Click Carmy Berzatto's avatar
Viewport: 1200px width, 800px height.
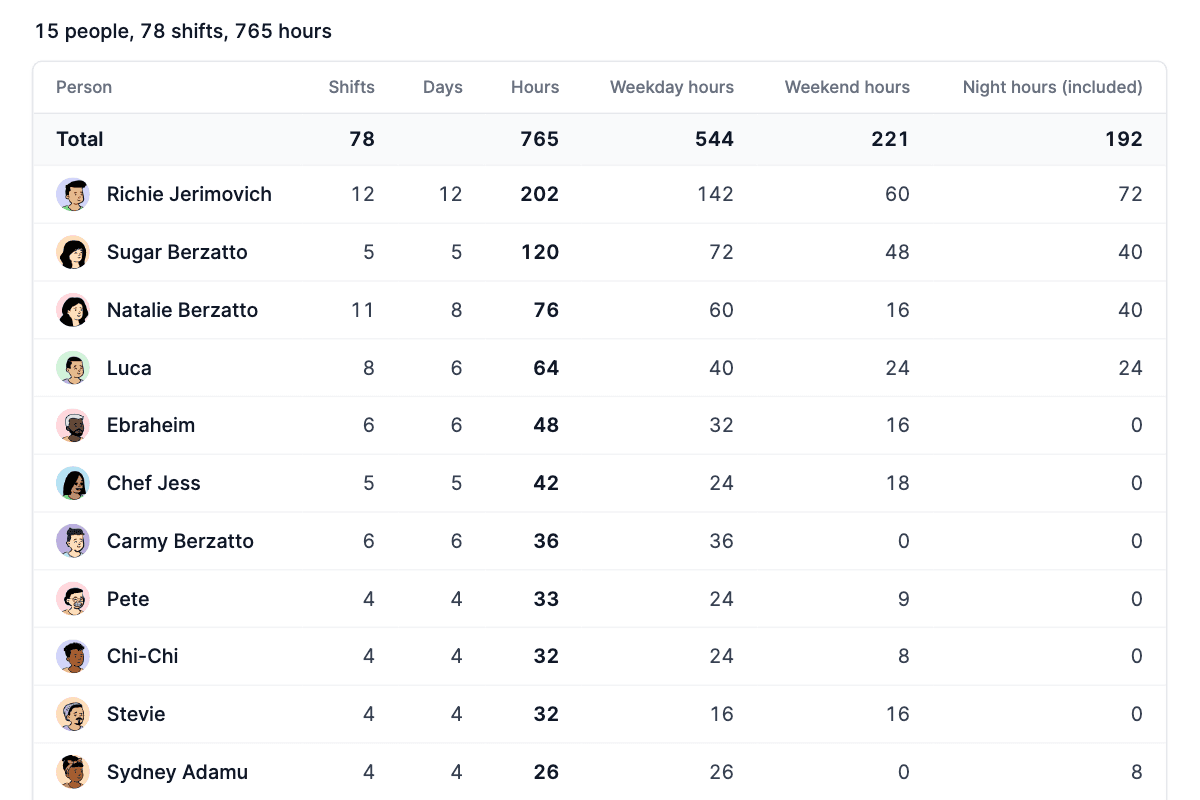pyautogui.click(x=73, y=541)
